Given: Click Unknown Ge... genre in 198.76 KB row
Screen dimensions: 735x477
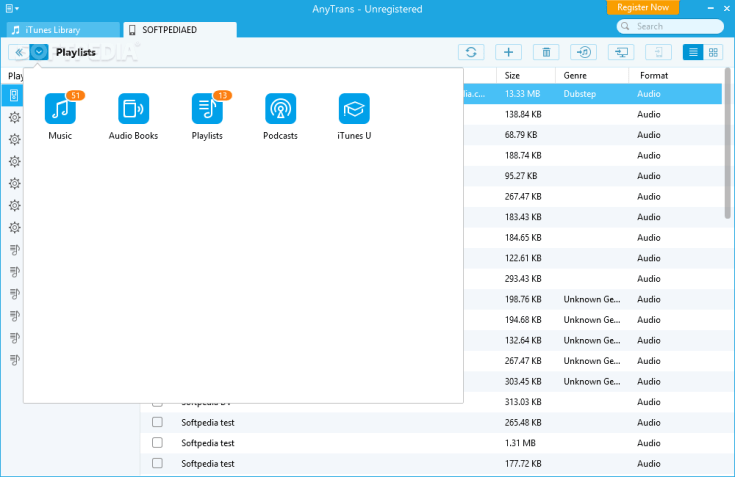Looking at the screenshot, I should 592,299.
